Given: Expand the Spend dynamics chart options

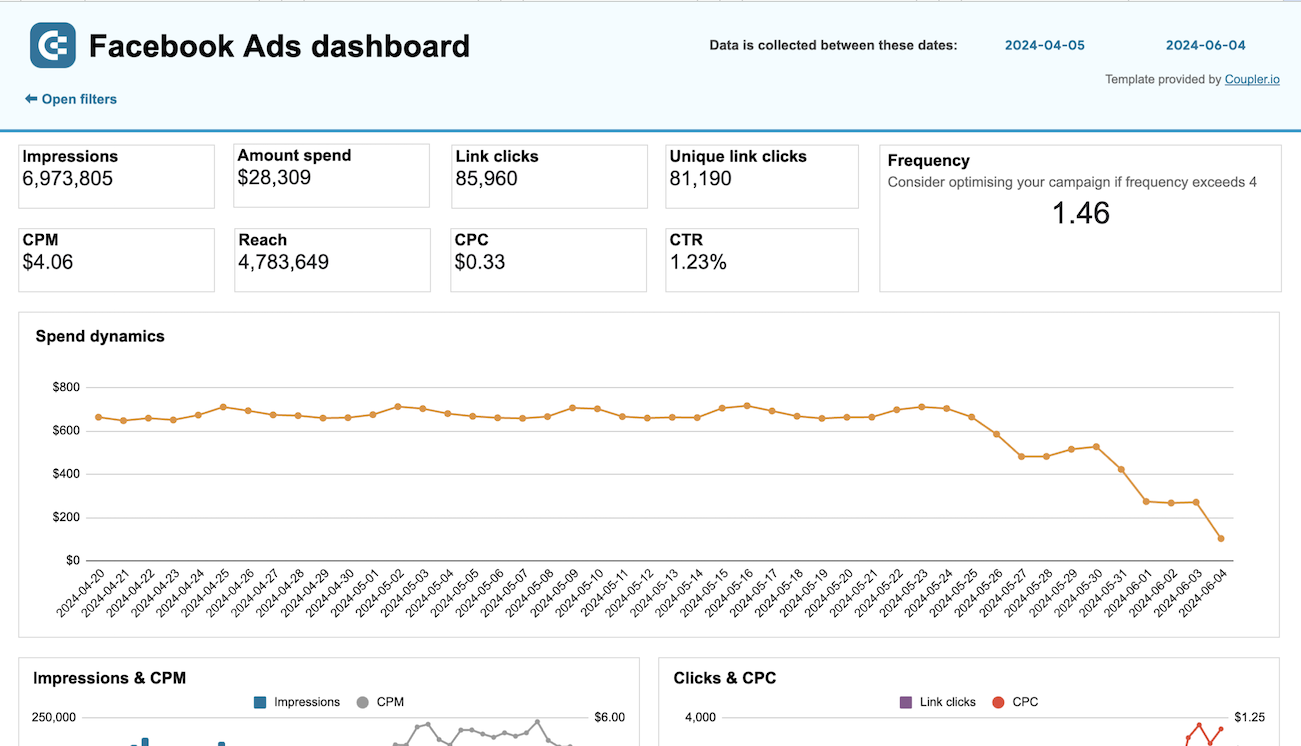Looking at the screenshot, I should click(99, 336).
